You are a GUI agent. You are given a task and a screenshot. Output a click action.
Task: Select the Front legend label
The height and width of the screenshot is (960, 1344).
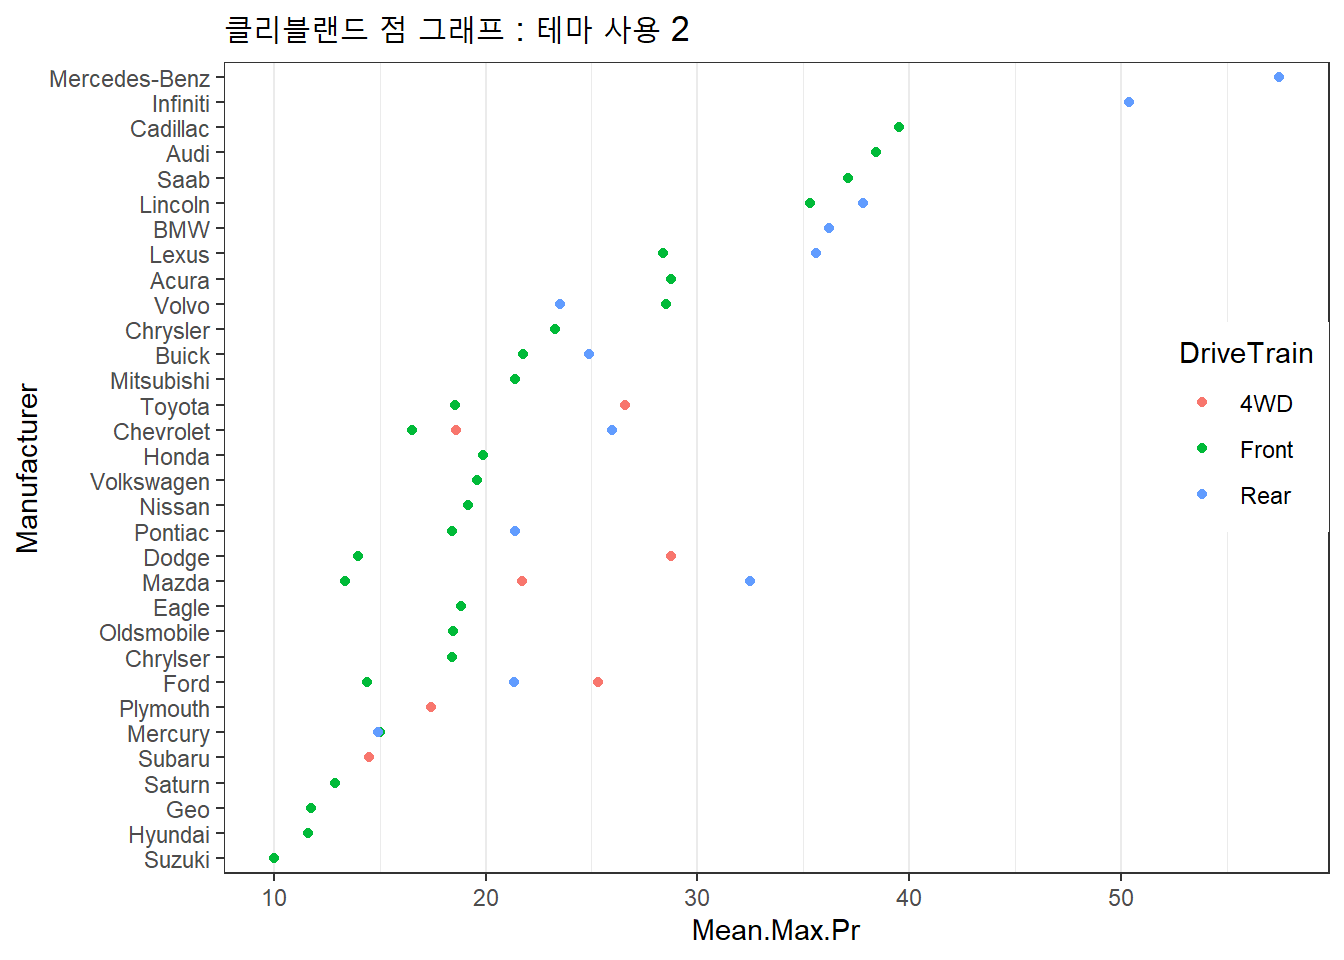[1266, 450]
